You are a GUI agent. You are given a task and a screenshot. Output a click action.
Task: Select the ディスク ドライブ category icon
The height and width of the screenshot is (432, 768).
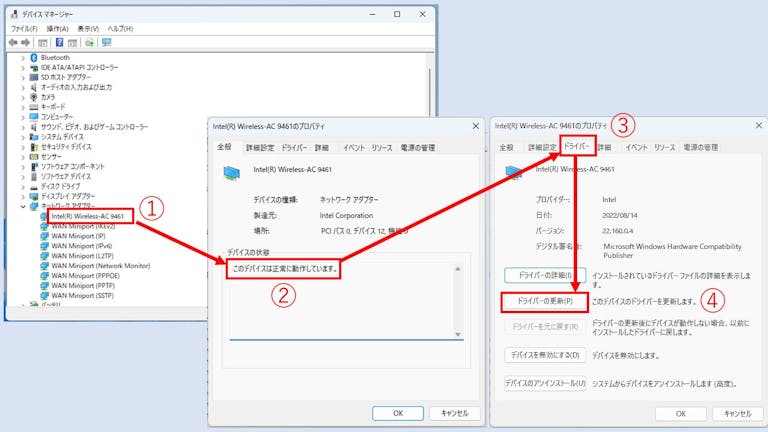34,186
